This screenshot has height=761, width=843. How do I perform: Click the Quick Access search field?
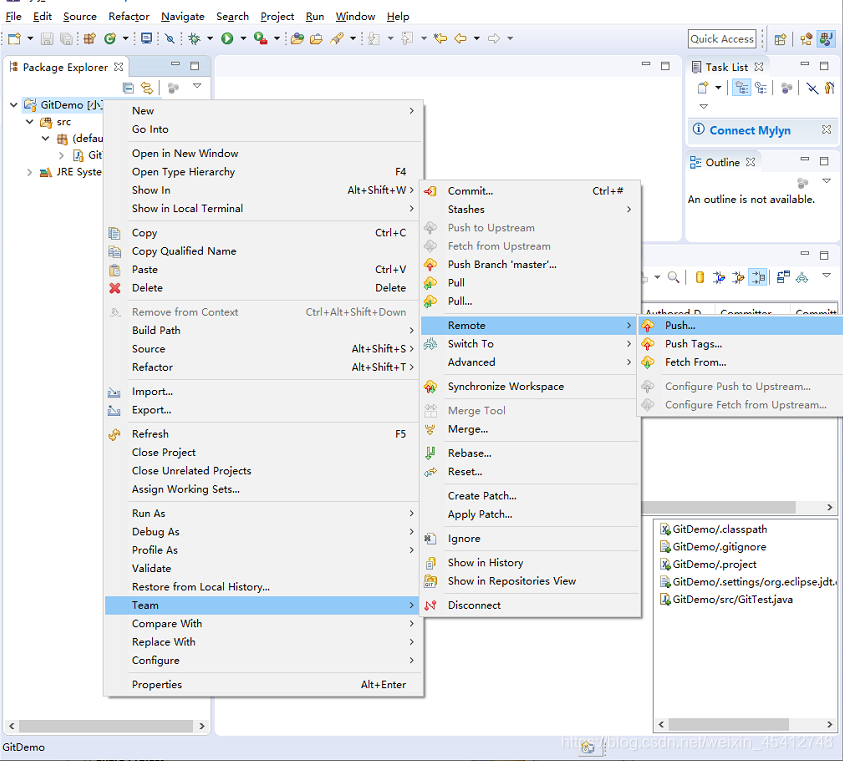[722, 39]
